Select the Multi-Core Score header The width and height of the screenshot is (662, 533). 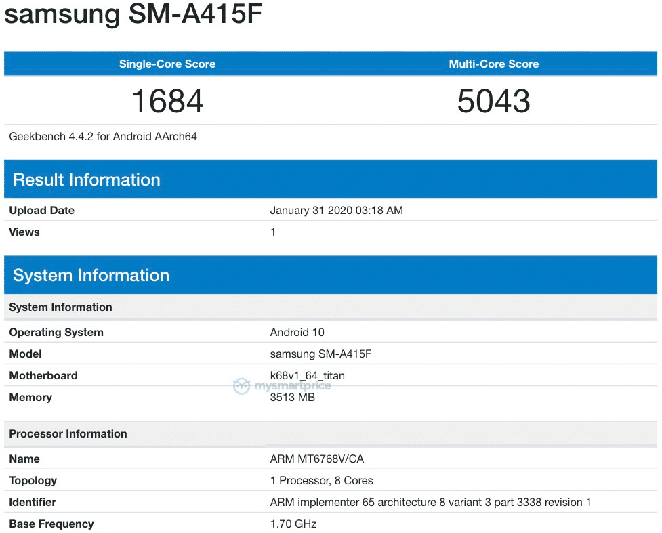coord(493,64)
